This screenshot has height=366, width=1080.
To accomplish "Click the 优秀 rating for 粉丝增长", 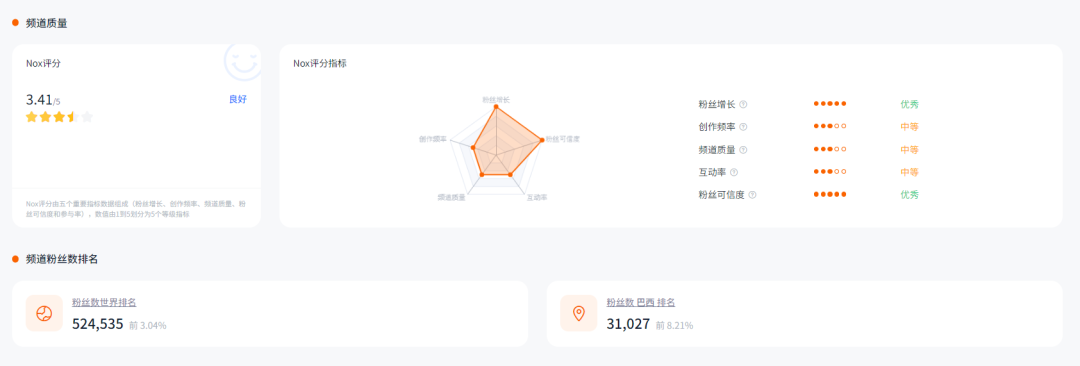I will tap(909, 105).
